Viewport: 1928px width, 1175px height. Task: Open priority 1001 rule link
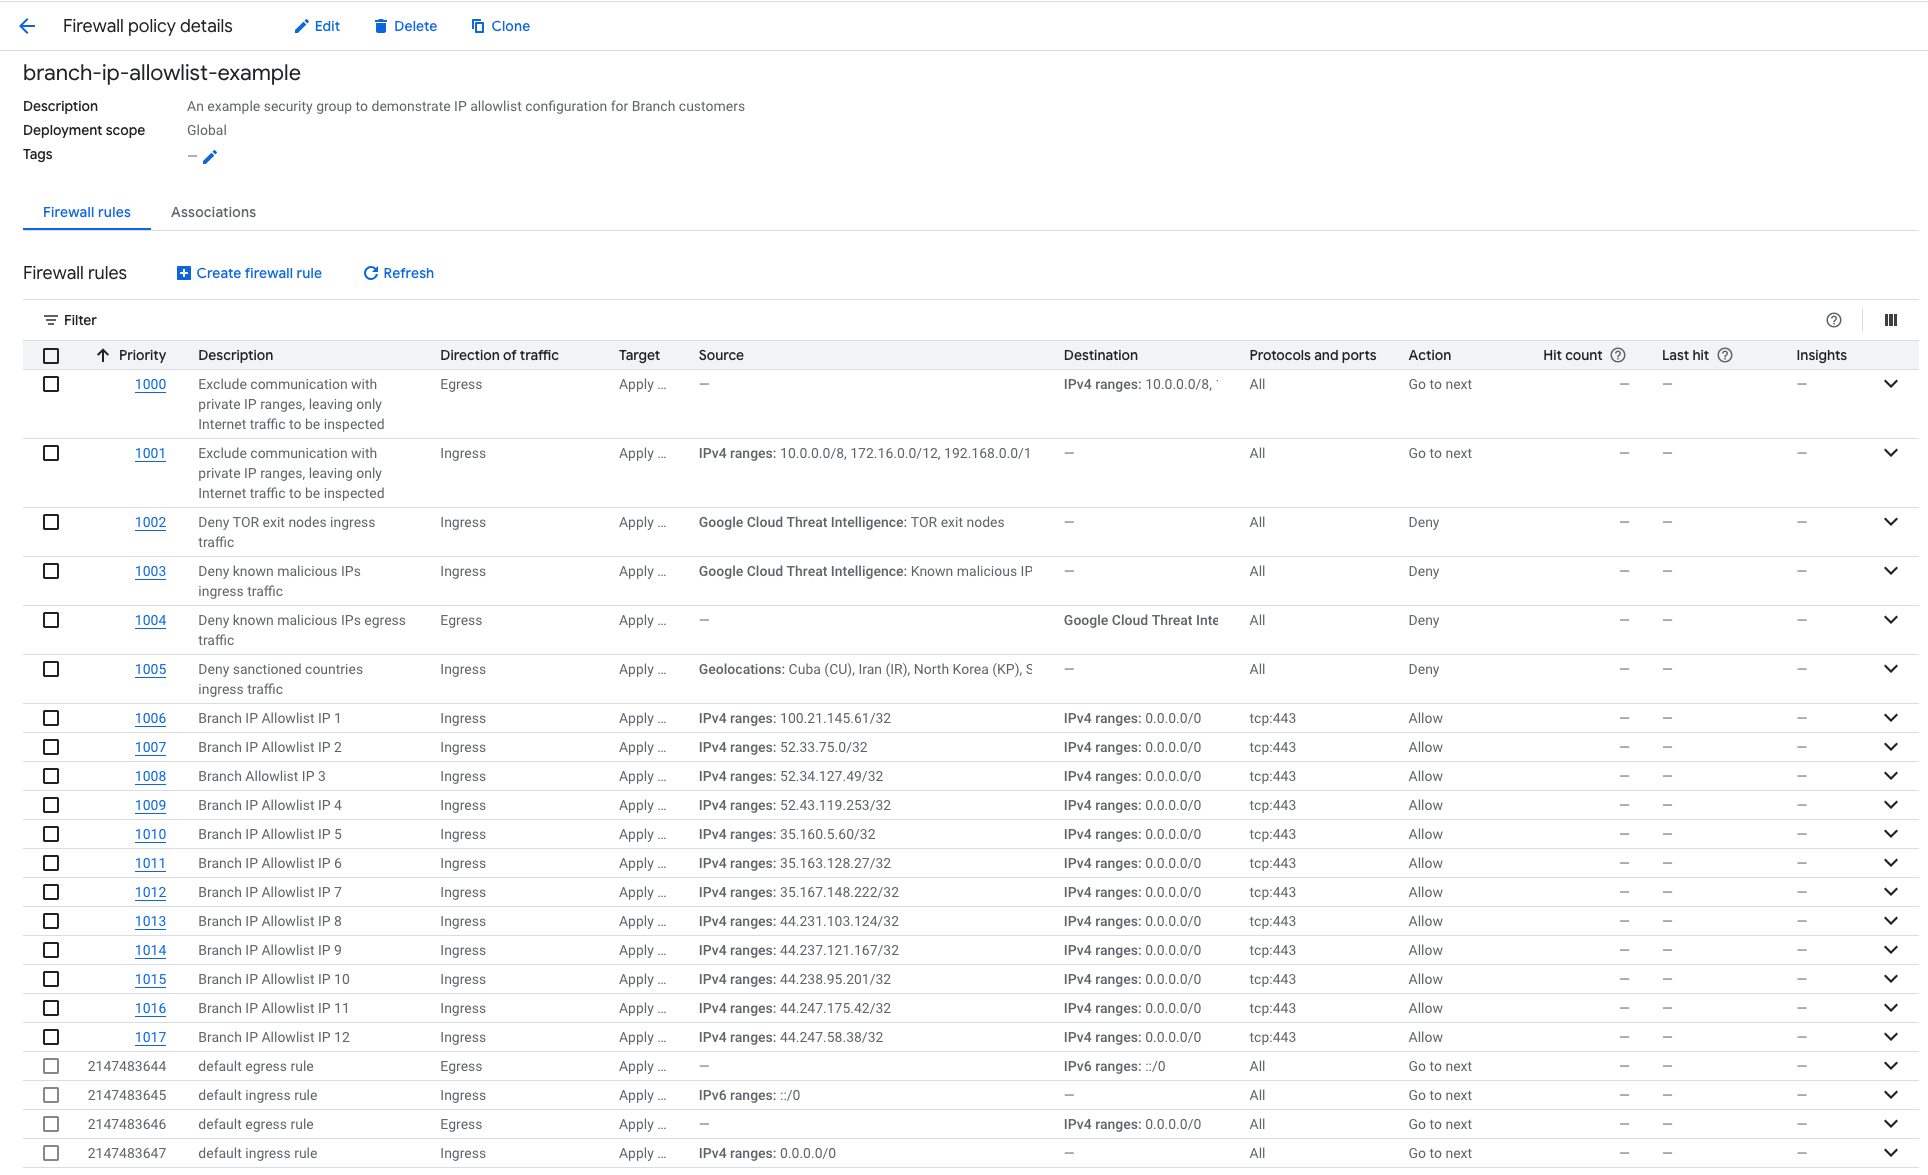pos(150,453)
